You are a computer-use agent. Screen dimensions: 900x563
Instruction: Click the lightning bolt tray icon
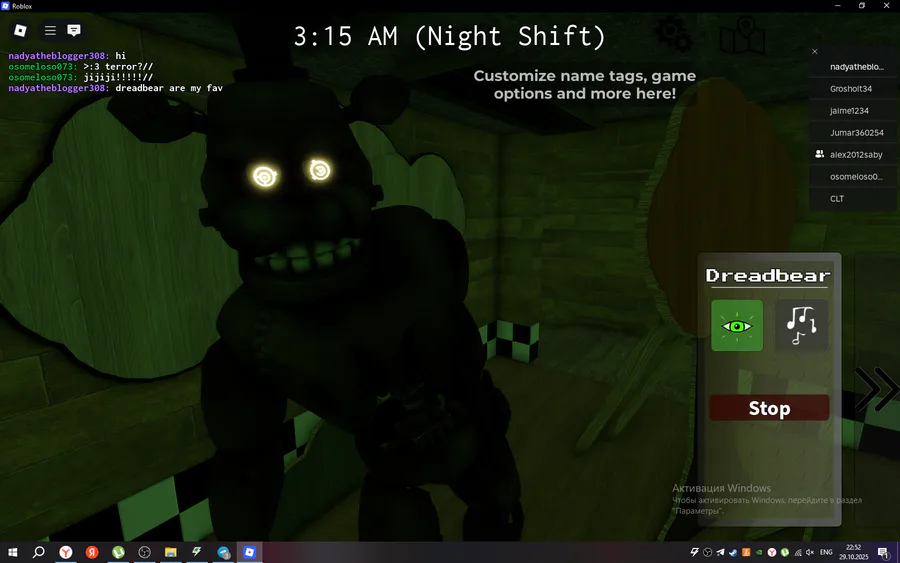pos(695,552)
